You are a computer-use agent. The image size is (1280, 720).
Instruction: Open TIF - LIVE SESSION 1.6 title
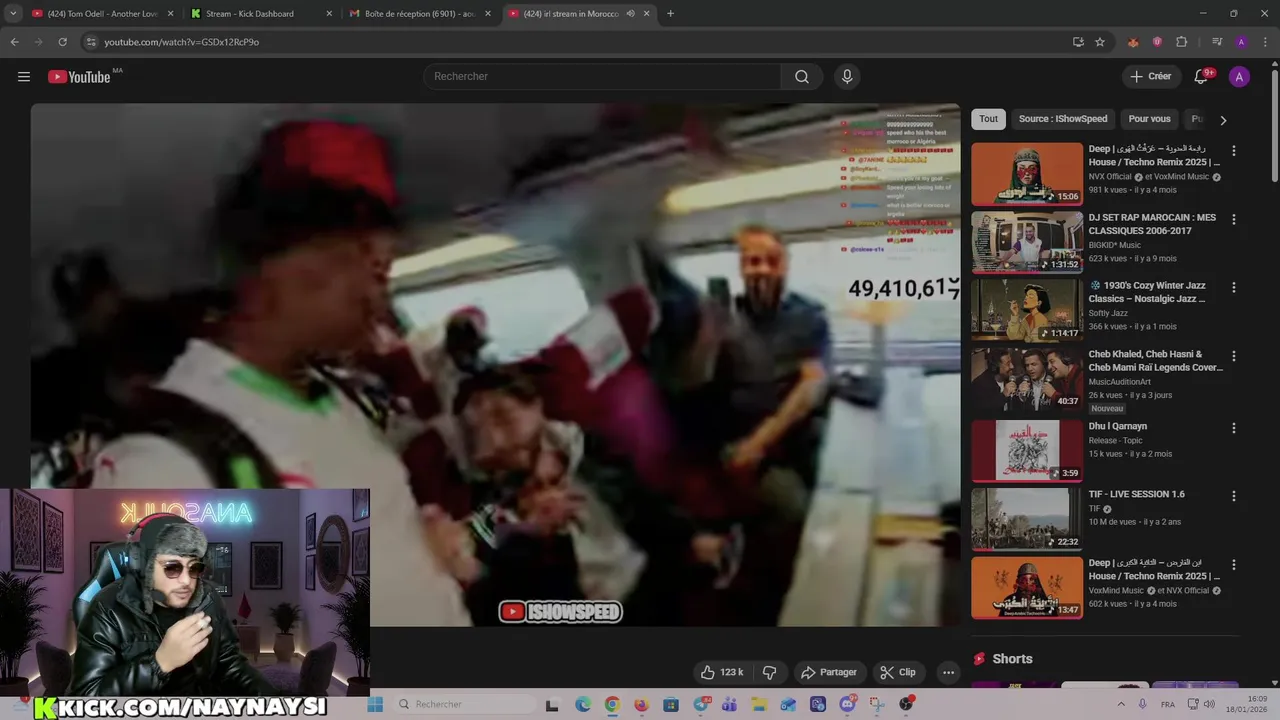point(1137,494)
